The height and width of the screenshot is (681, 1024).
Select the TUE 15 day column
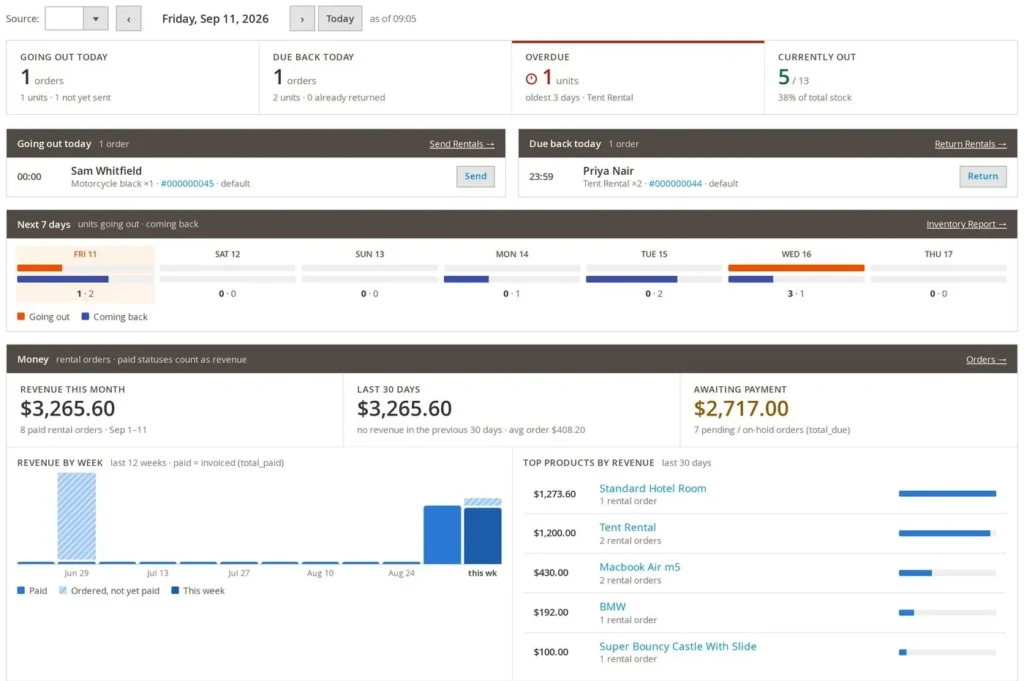pyautogui.click(x=654, y=274)
